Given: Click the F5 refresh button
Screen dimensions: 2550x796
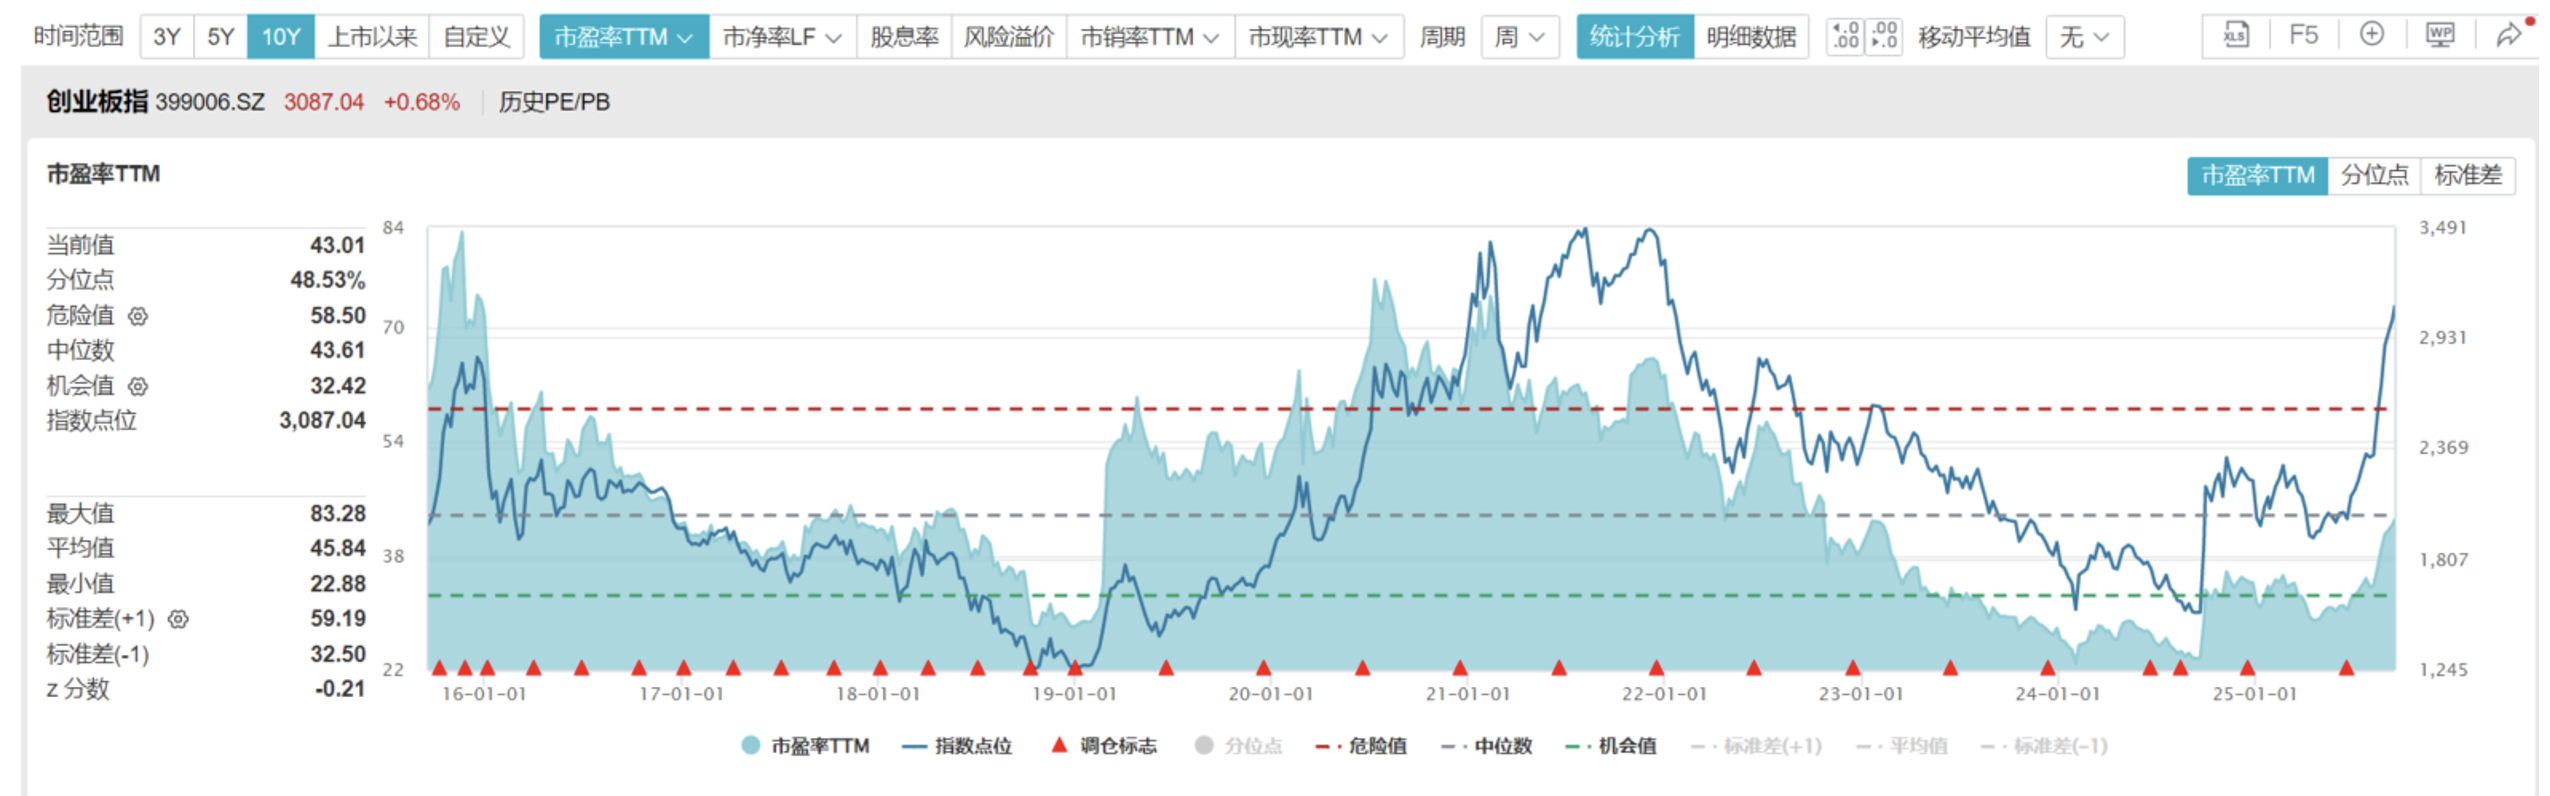Looking at the screenshot, I should coord(2303,37).
